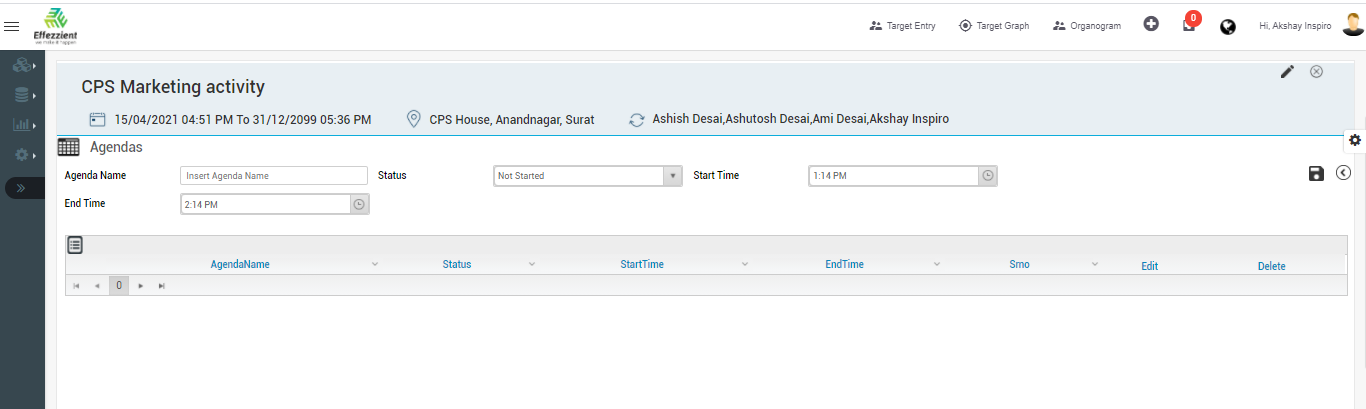Open the notifications inbox icon
The image size is (1366, 409).
coord(1188,26)
